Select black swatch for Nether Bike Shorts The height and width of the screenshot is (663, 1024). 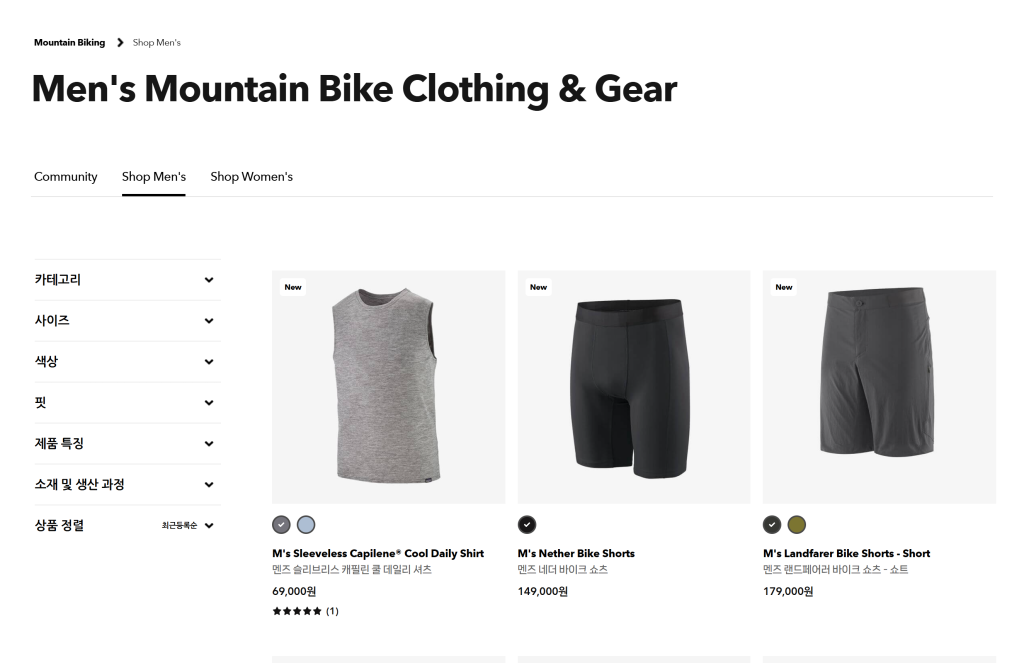coord(527,525)
